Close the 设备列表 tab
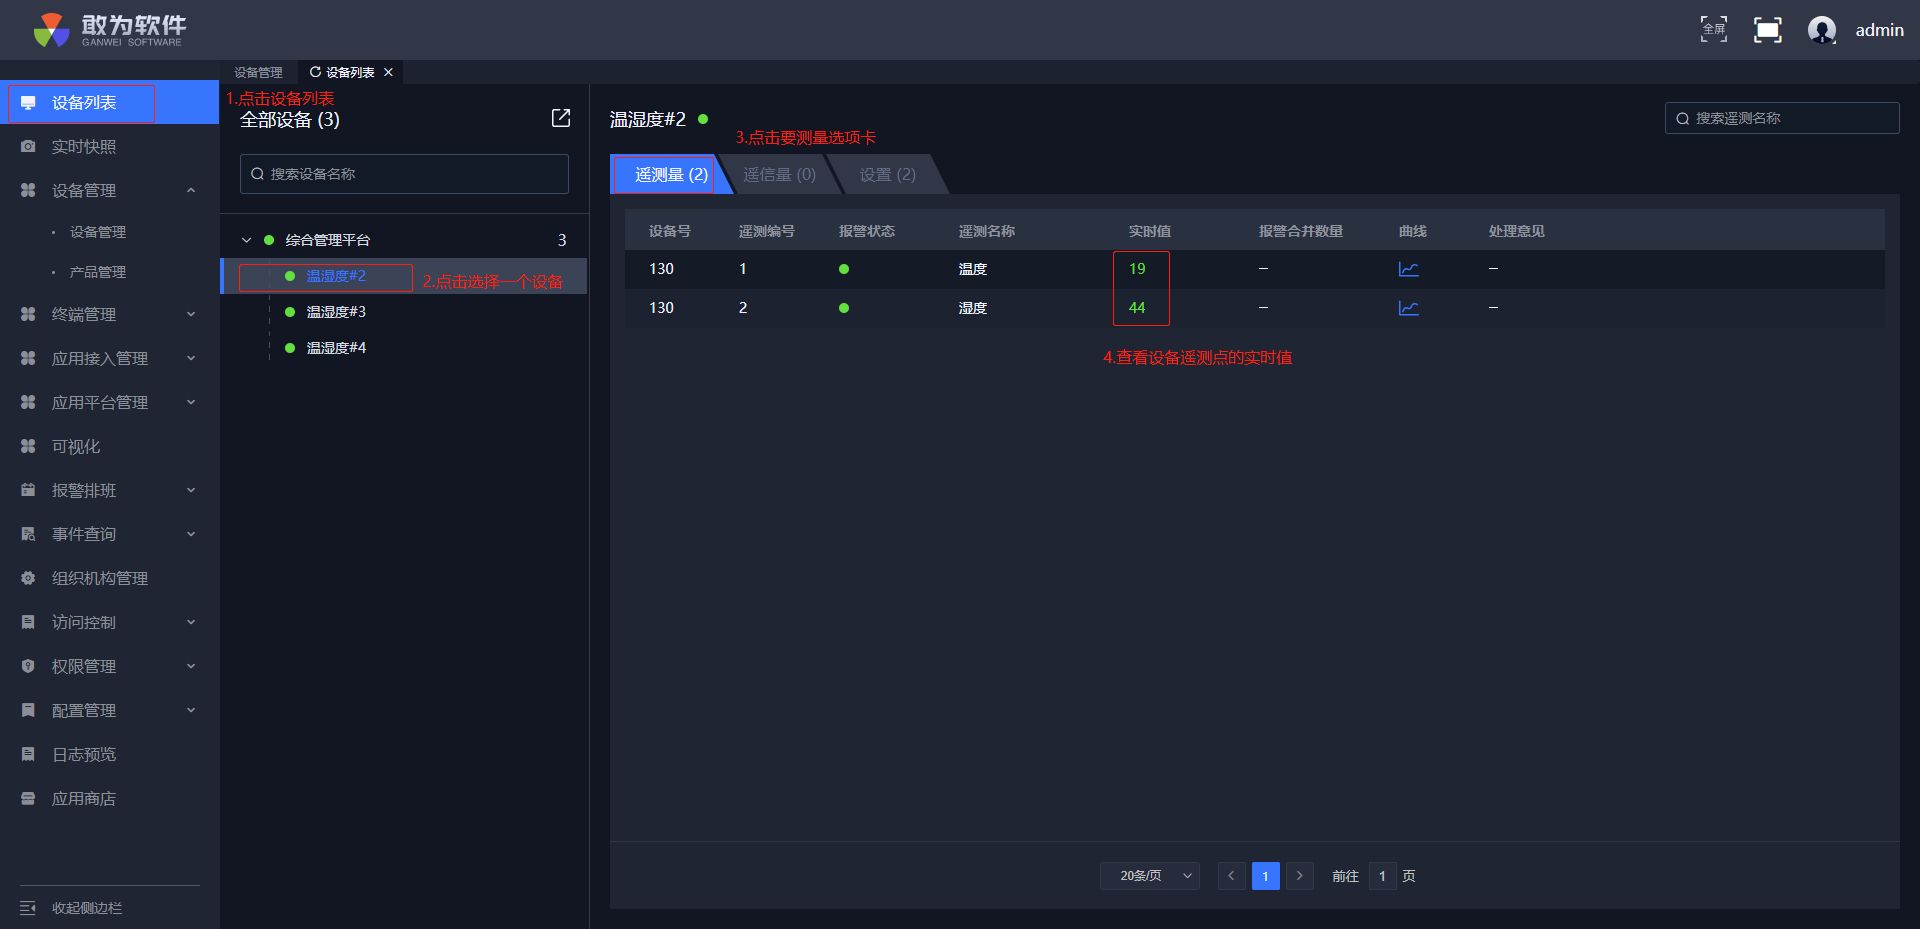The image size is (1920, 929). click(389, 72)
